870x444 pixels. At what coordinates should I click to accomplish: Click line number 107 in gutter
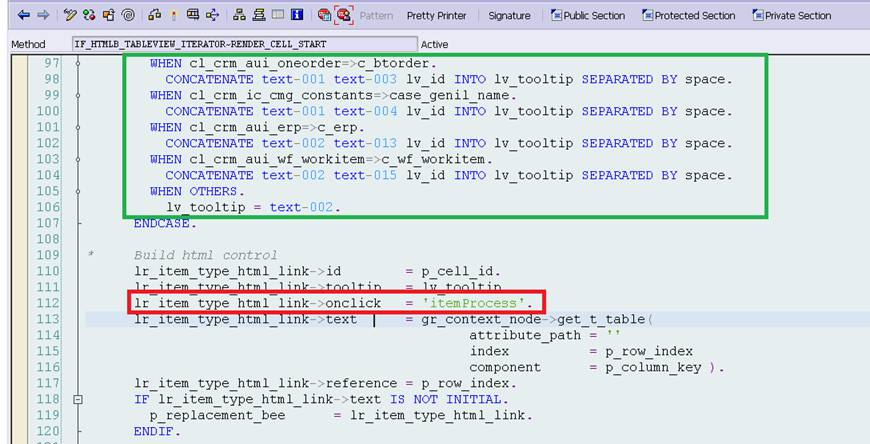tap(48, 223)
